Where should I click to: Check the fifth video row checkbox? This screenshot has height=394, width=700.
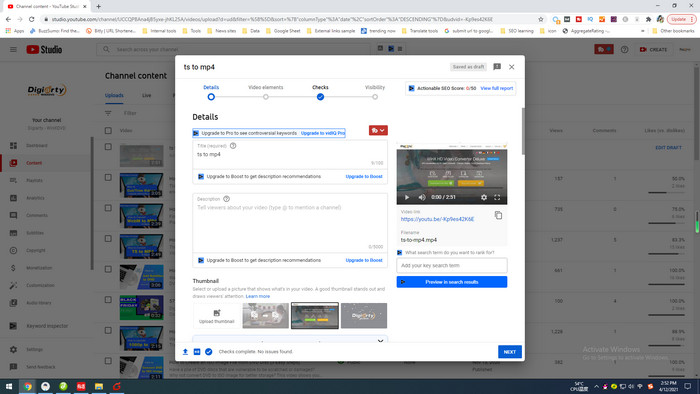click(108, 269)
